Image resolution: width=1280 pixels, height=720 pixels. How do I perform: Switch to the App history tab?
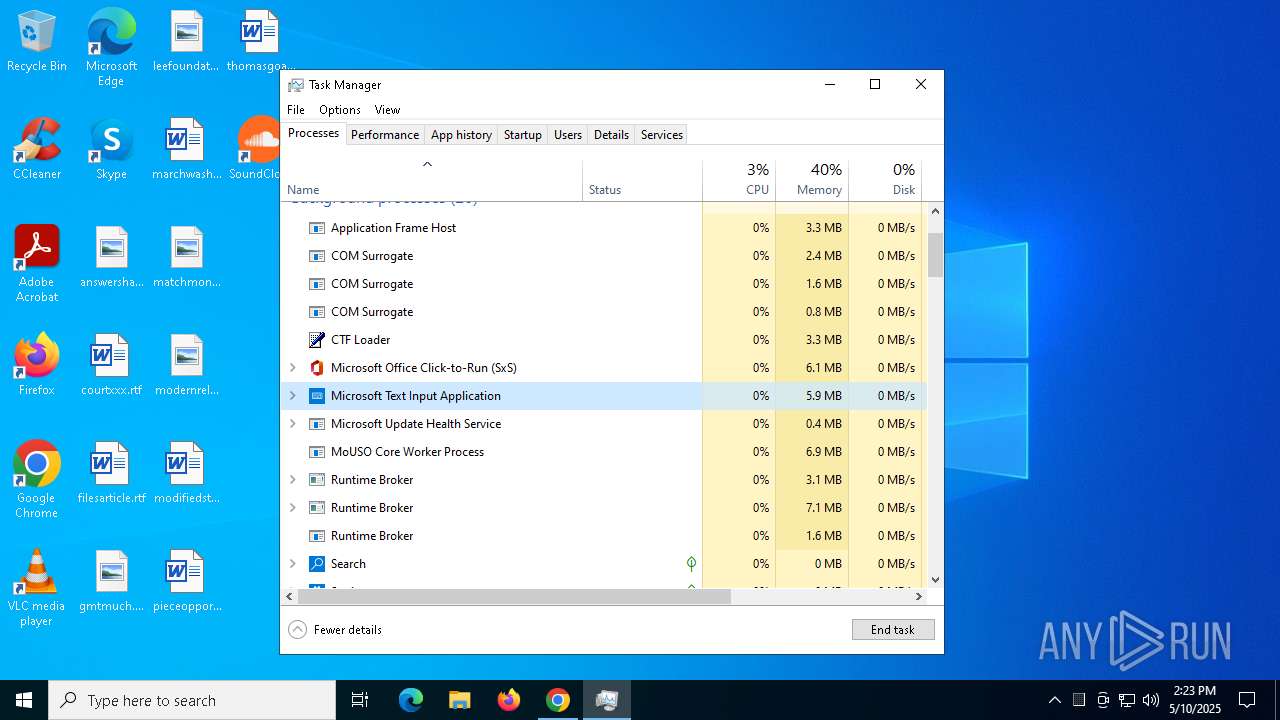(x=461, y=135)
